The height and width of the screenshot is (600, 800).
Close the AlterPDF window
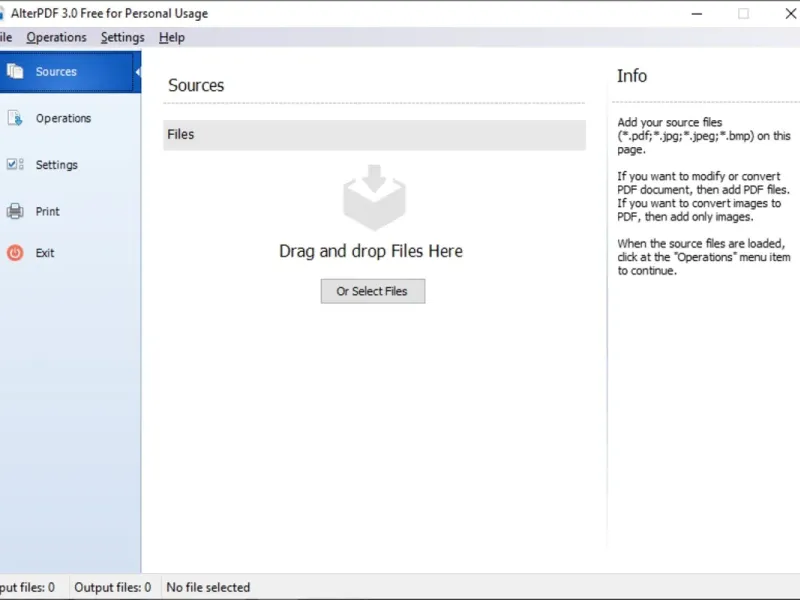click(790, 14)
